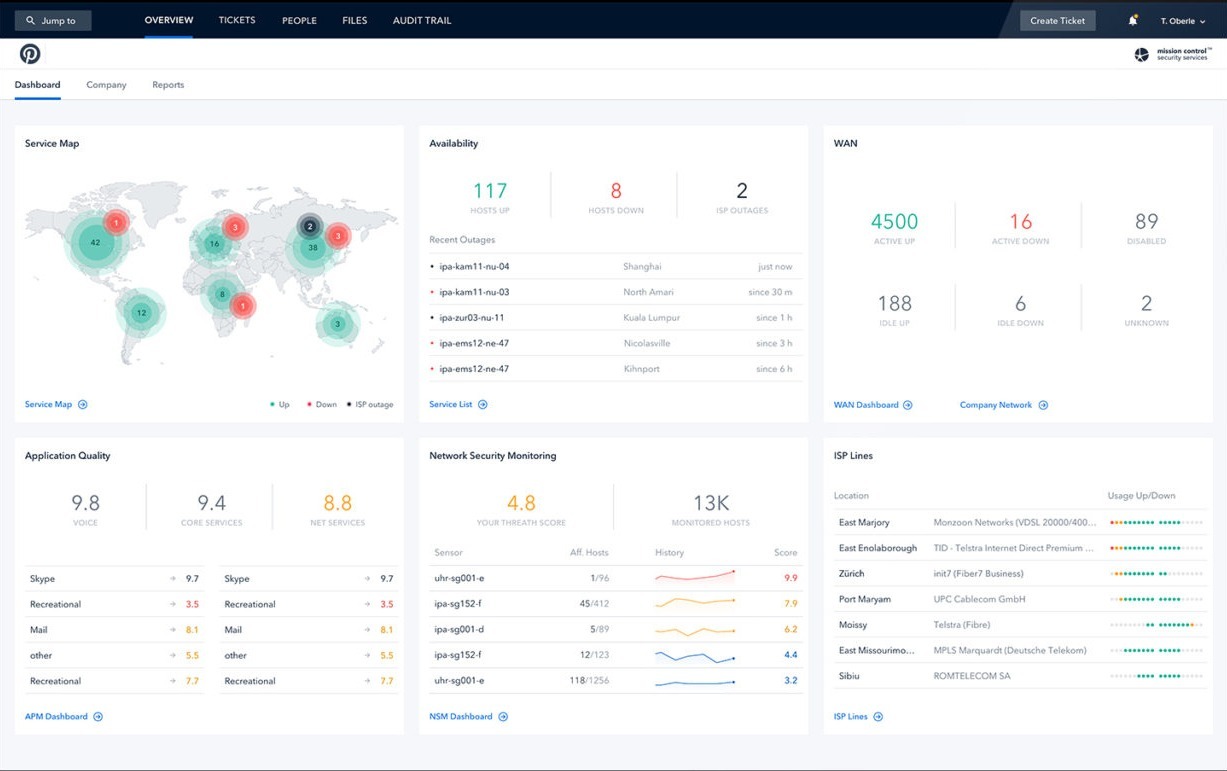Click the 8.8 Net Services score
1227x771 pixels.
point(337,503)
